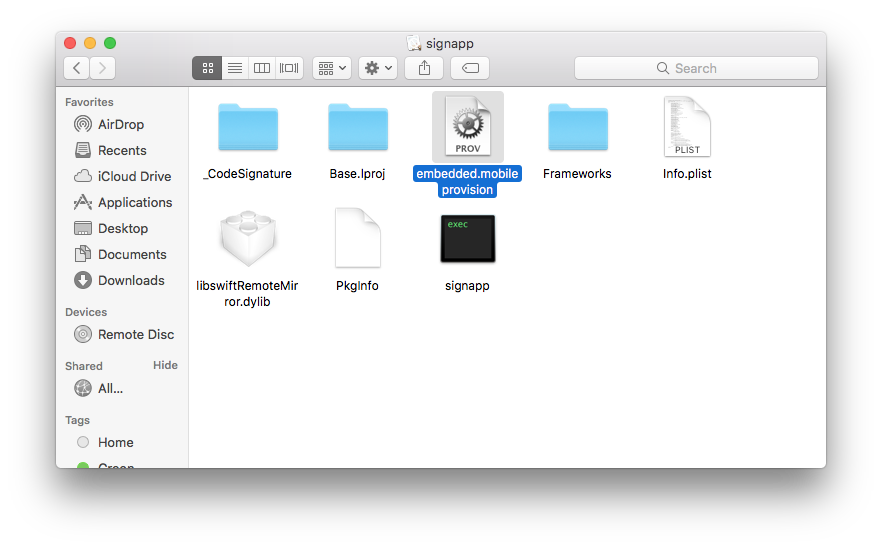882x548 pixels.
Task: Open the arrange items dropdown
Action: (331, 68)
